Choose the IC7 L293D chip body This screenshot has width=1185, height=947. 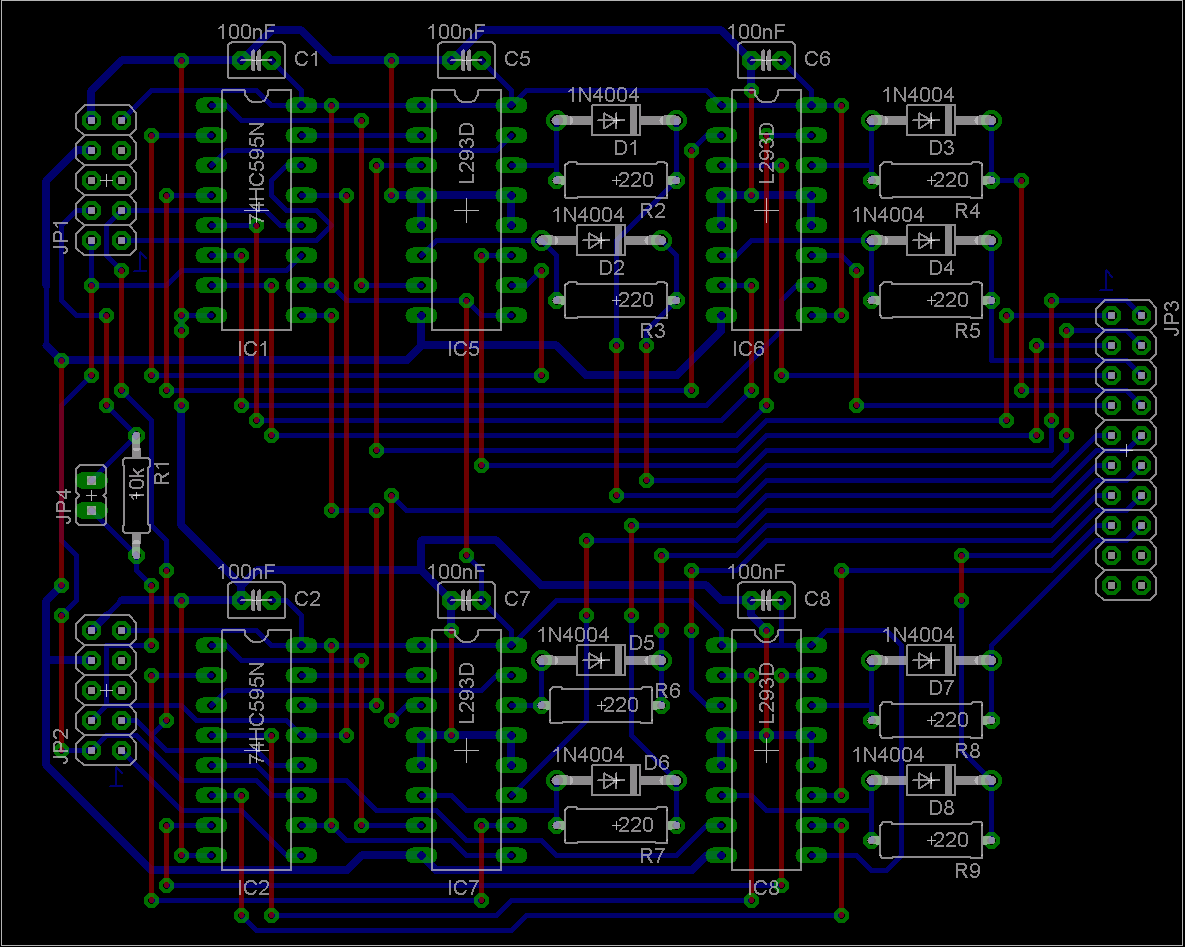click(x=466, y=750)
